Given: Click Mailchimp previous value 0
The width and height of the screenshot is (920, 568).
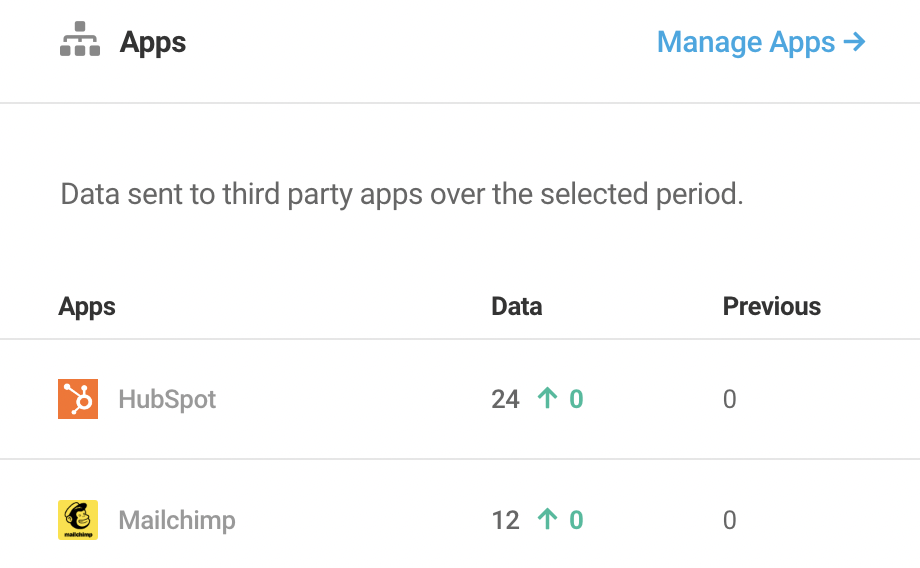Looking at the screenshot, I should pos(729,520).
